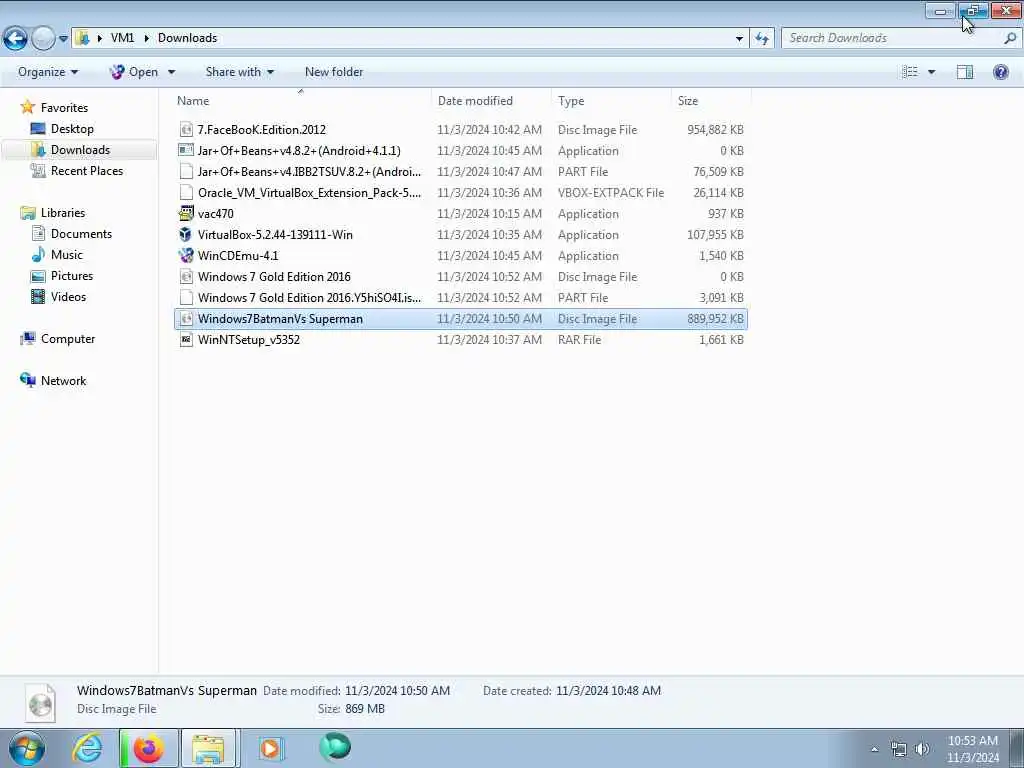Change your view icon button
1024x768 pixels.
click(x=910, y=72)
